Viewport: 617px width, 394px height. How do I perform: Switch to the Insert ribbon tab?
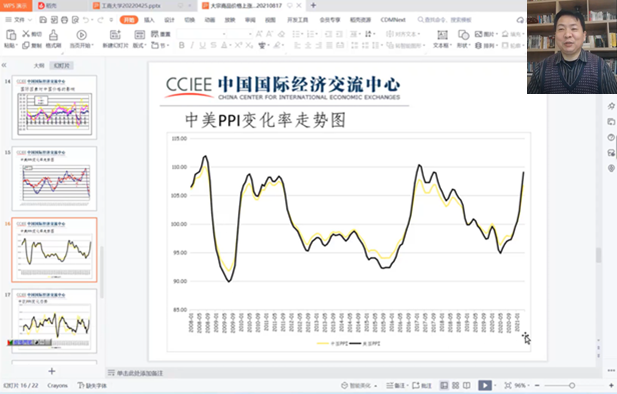pos(149,20)
